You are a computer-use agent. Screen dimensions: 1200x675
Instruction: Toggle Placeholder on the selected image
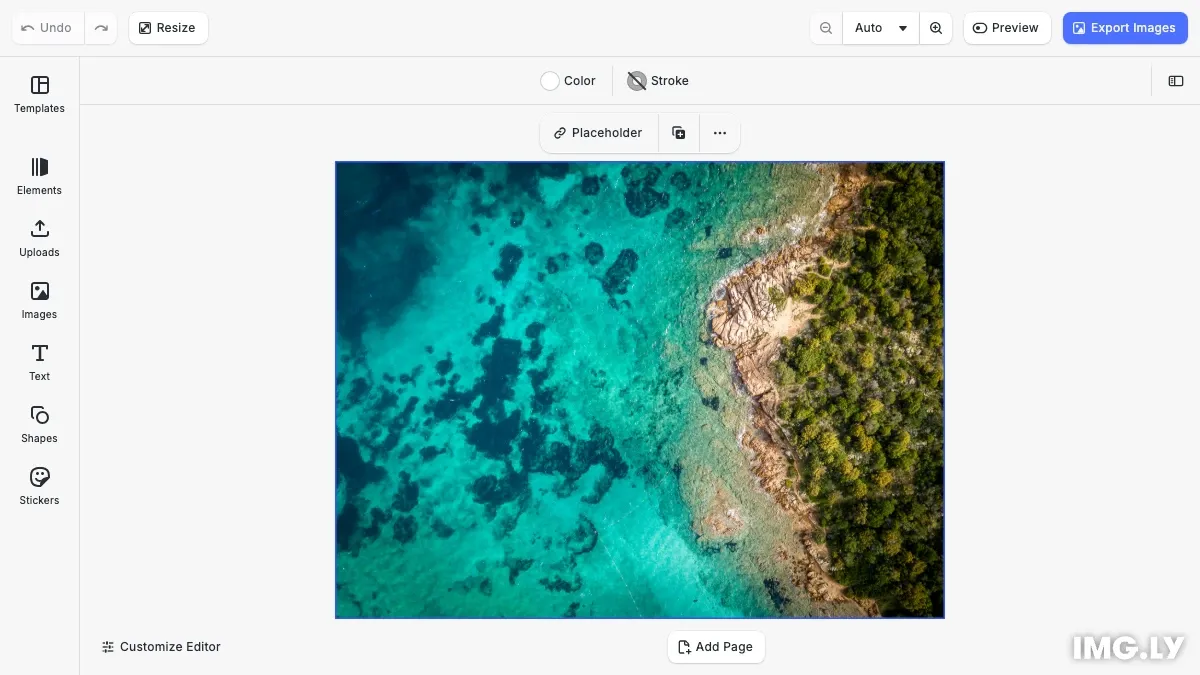[598, 133]
